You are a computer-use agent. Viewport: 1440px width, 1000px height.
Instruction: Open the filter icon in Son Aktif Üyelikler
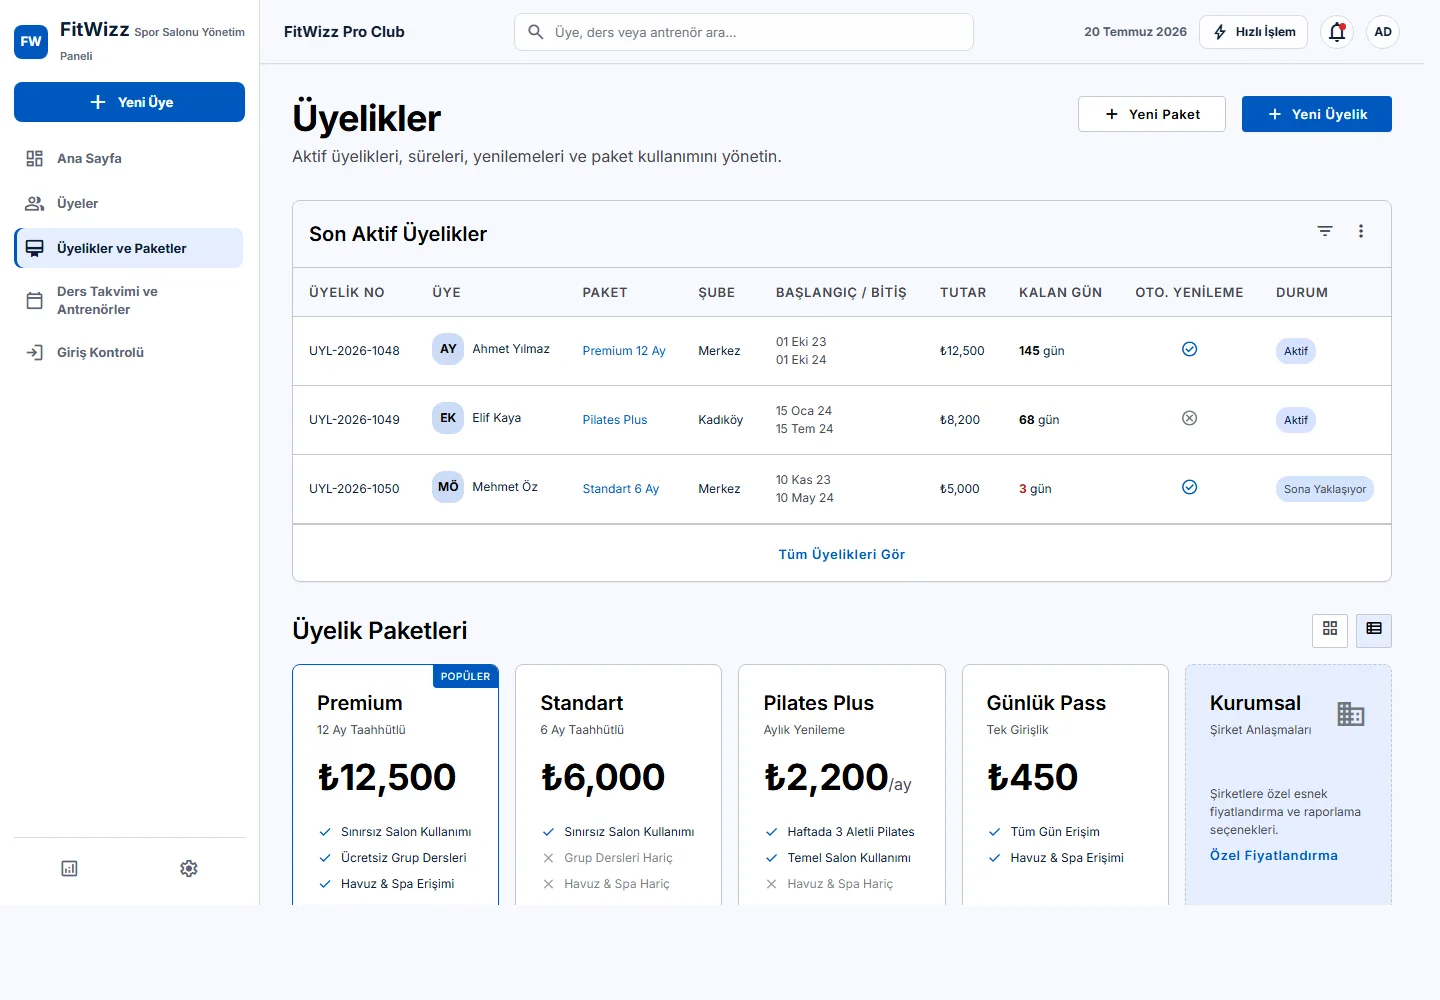click(x=1325, y=231)
